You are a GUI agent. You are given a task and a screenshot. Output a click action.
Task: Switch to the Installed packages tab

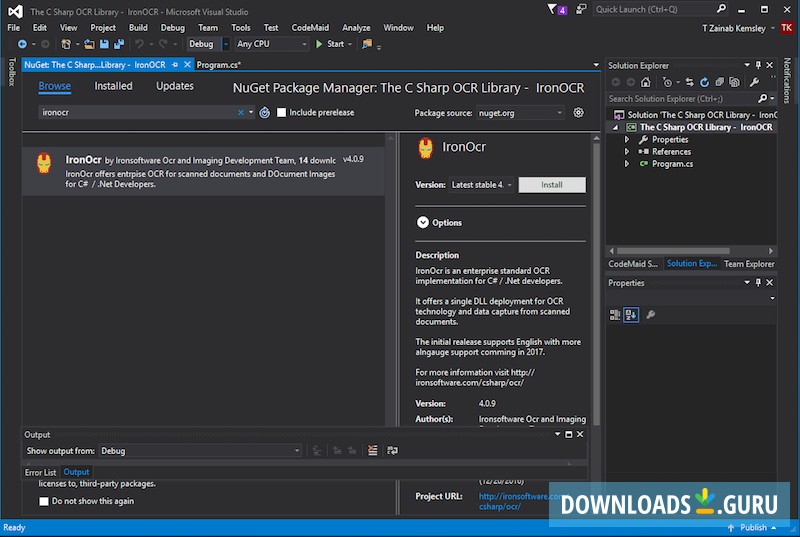(x=113, y=86)
